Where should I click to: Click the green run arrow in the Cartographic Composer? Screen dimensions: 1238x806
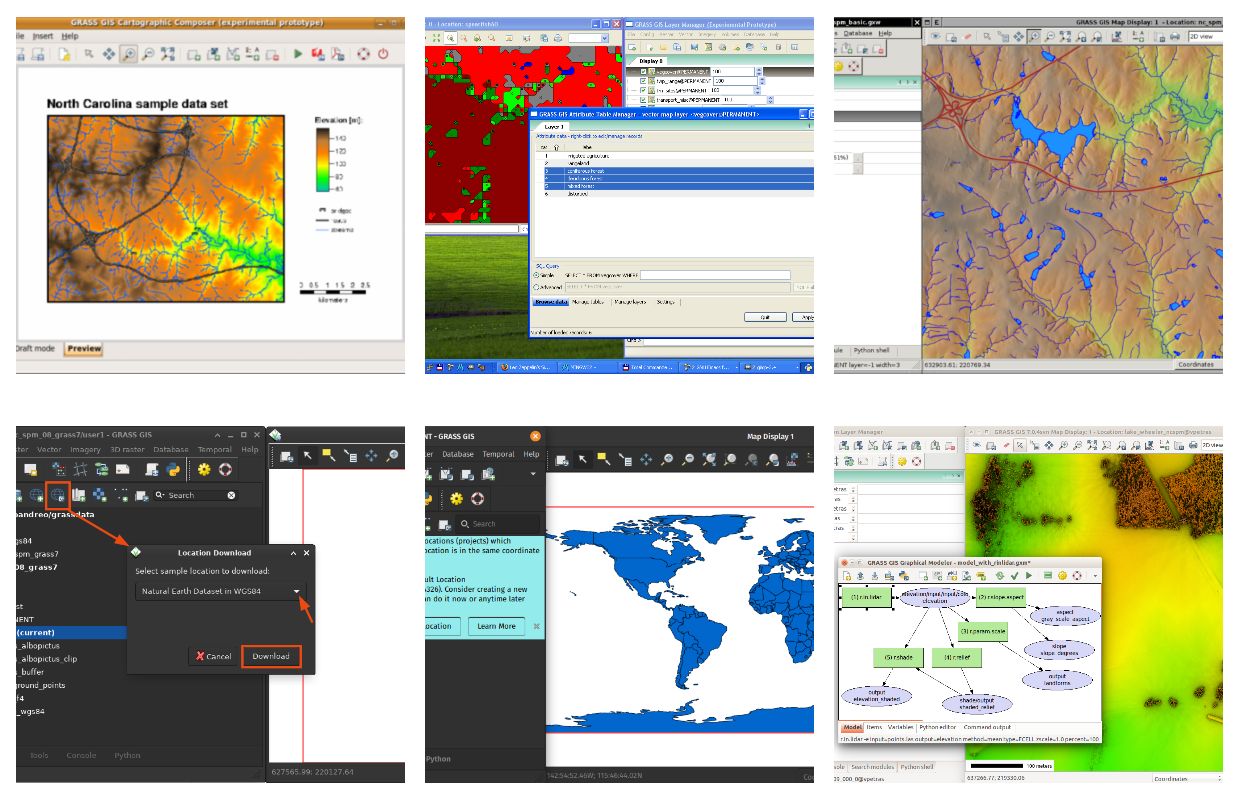pyautogui.click(x=298, y=54)
